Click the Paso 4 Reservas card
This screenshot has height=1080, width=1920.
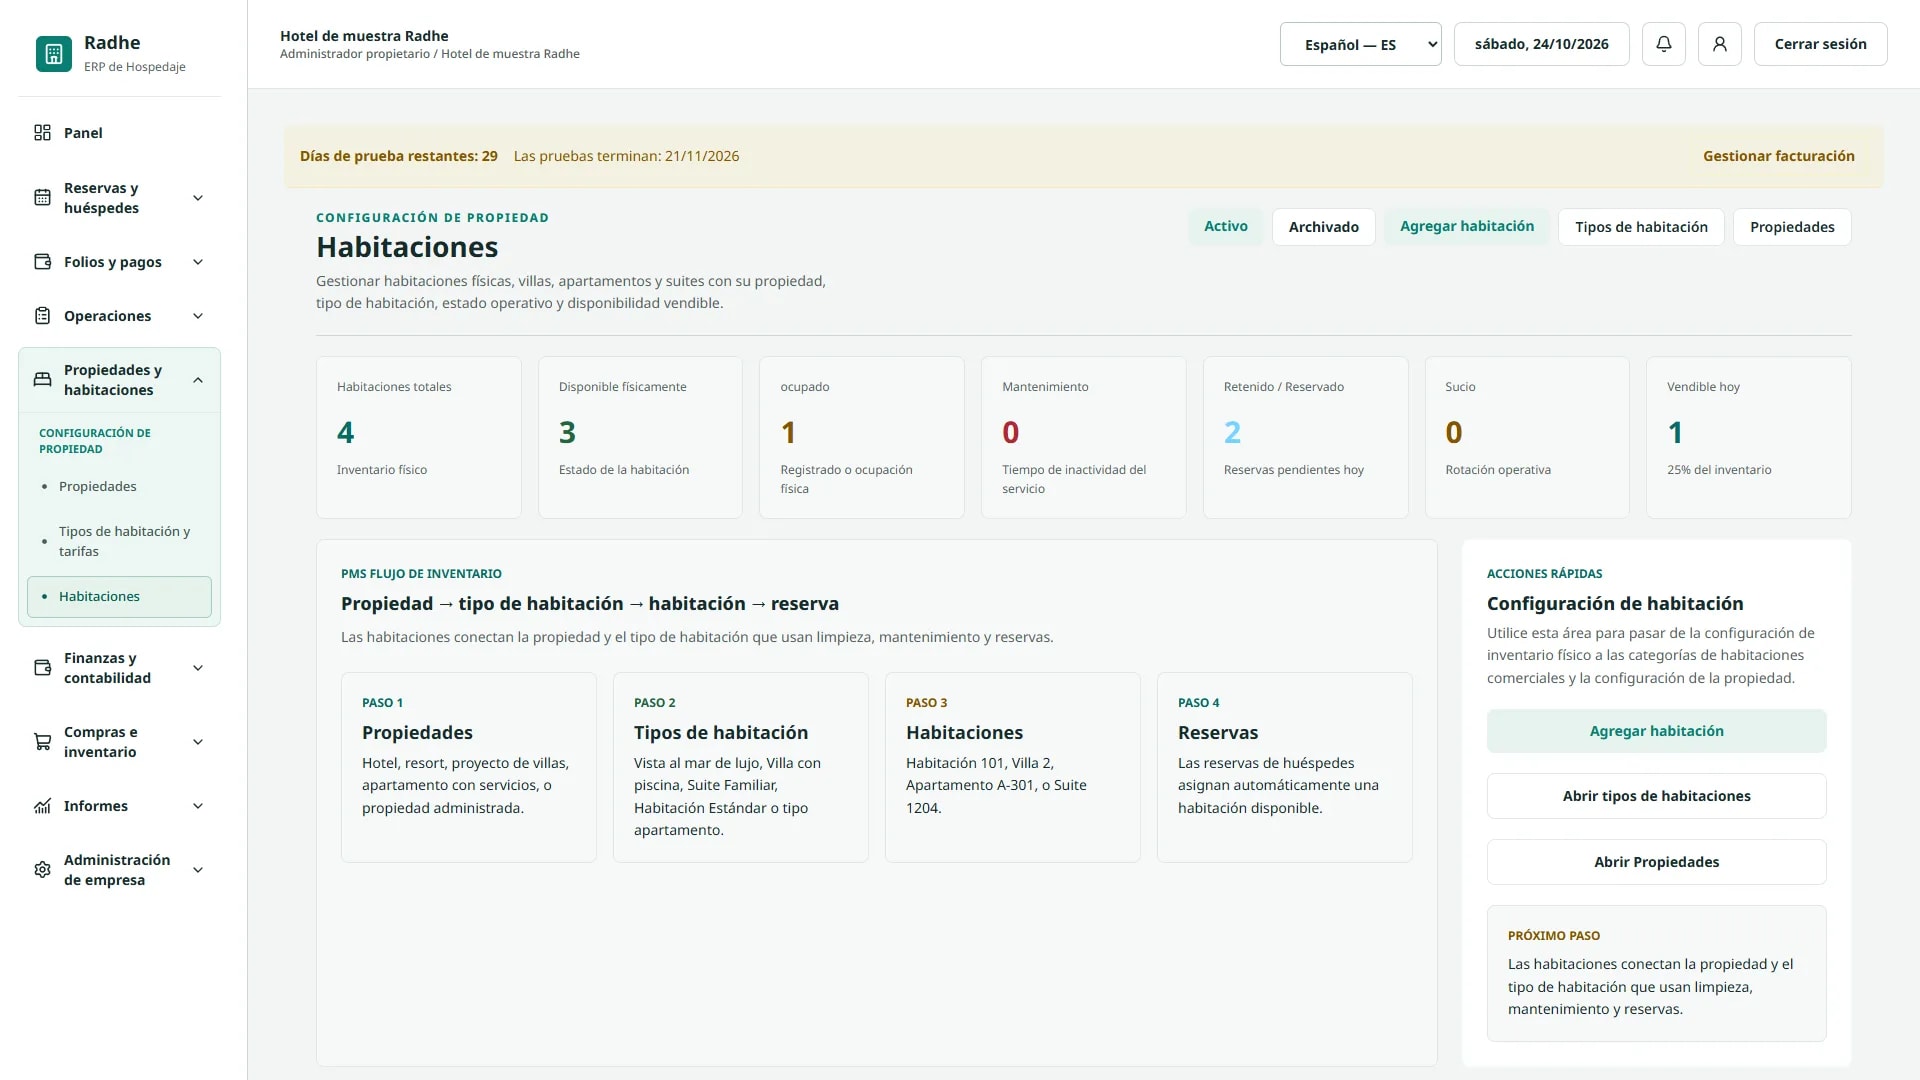coord(1285,767)
